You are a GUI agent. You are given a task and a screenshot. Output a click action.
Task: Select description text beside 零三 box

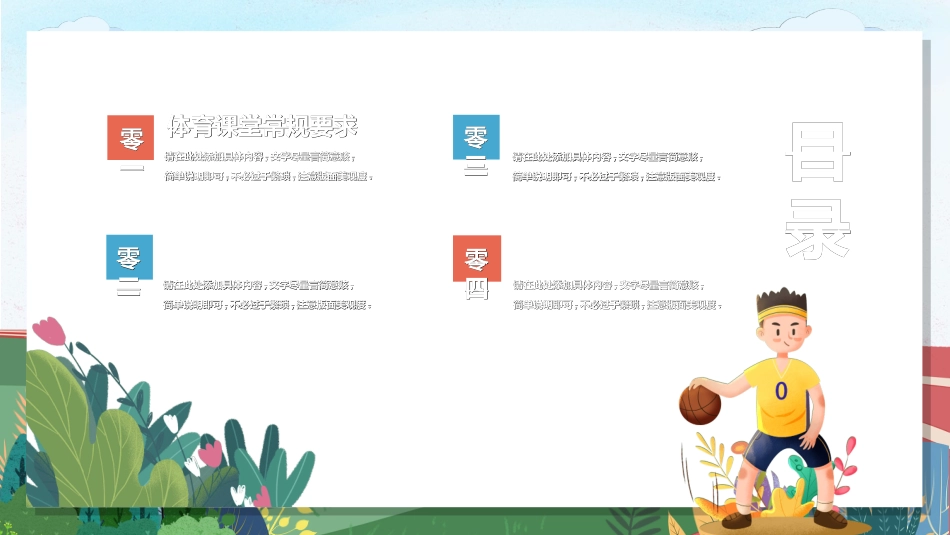(x=617, y=167)
